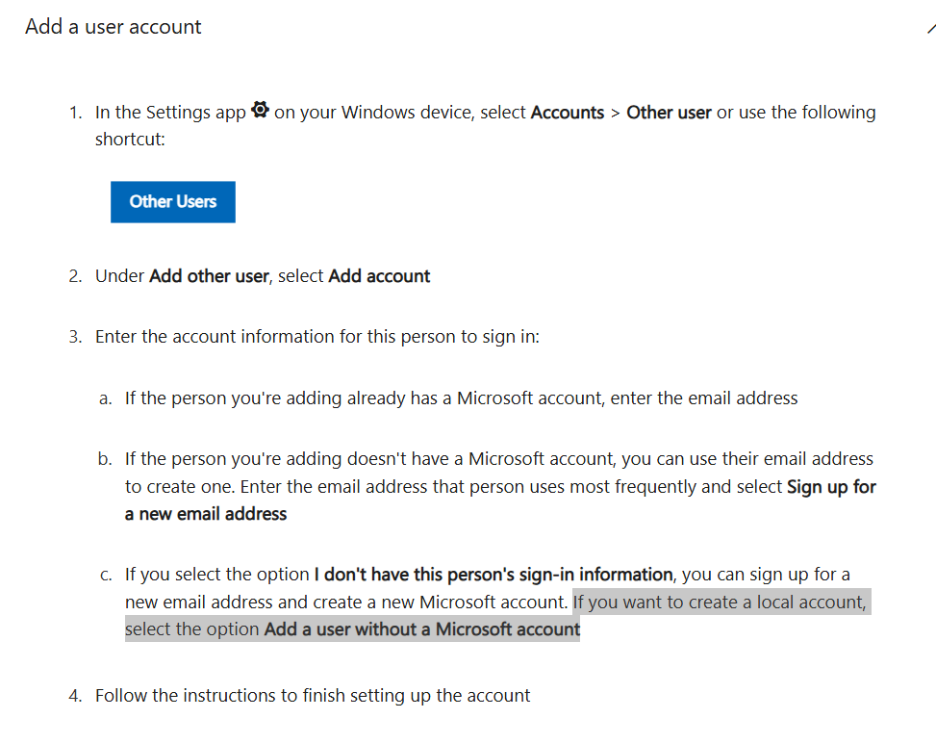Viewport: 936px width, 744px height.
Task: Click the bold Other user text
Action: pos(669,112)
